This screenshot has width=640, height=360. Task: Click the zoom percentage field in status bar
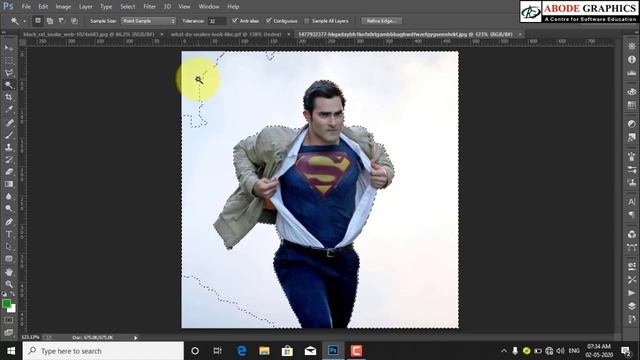click(x=31, y=338)
